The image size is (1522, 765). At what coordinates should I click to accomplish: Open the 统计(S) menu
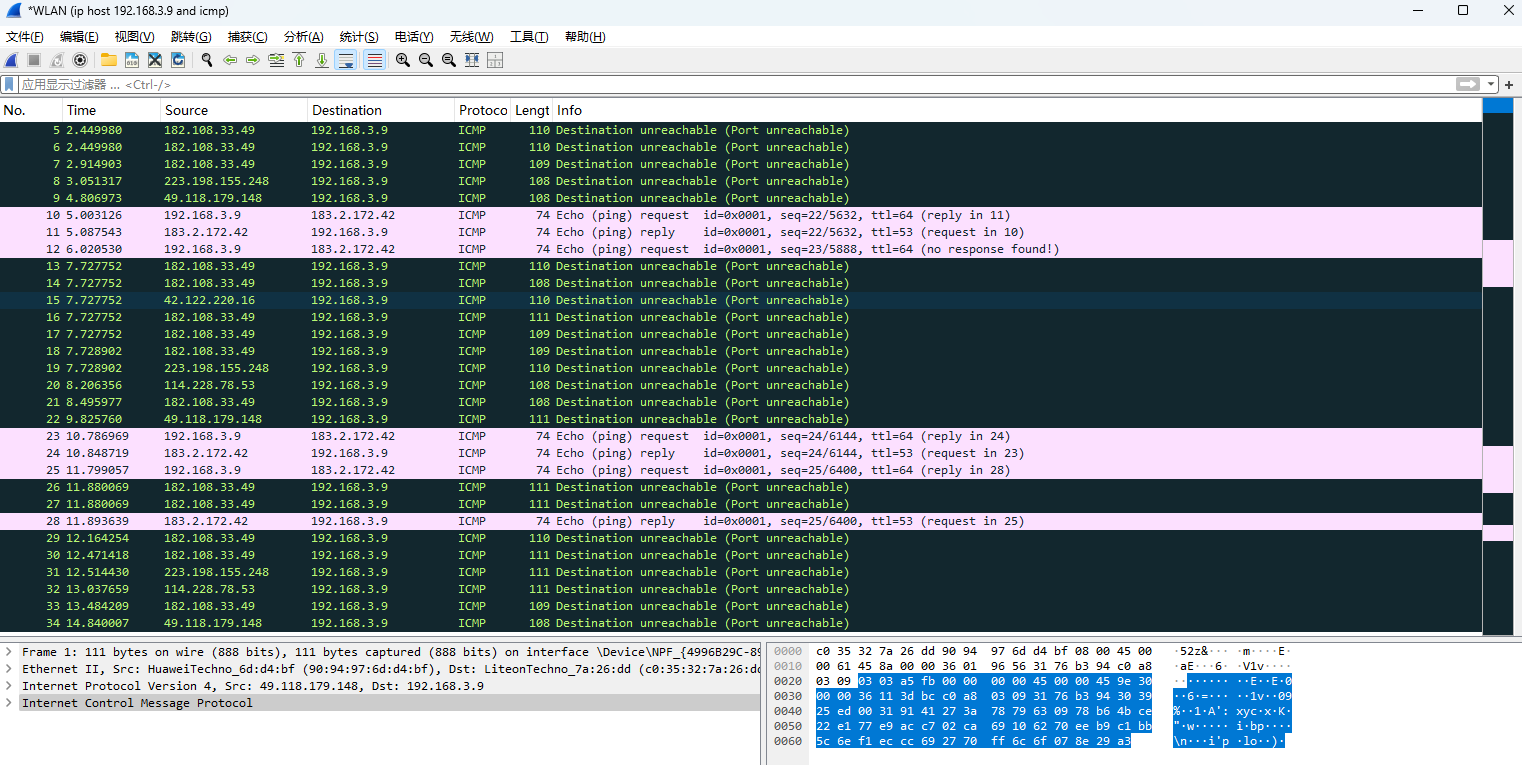(x=359, y=37)
